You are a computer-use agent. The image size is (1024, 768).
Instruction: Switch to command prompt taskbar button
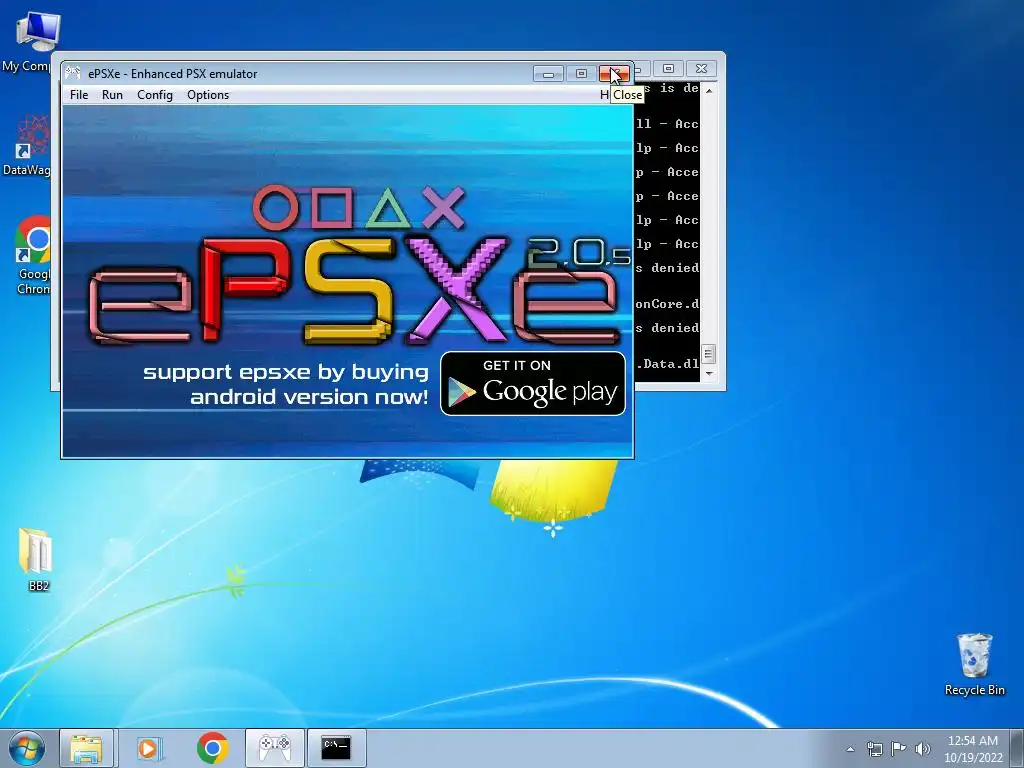tap(336, 748)
